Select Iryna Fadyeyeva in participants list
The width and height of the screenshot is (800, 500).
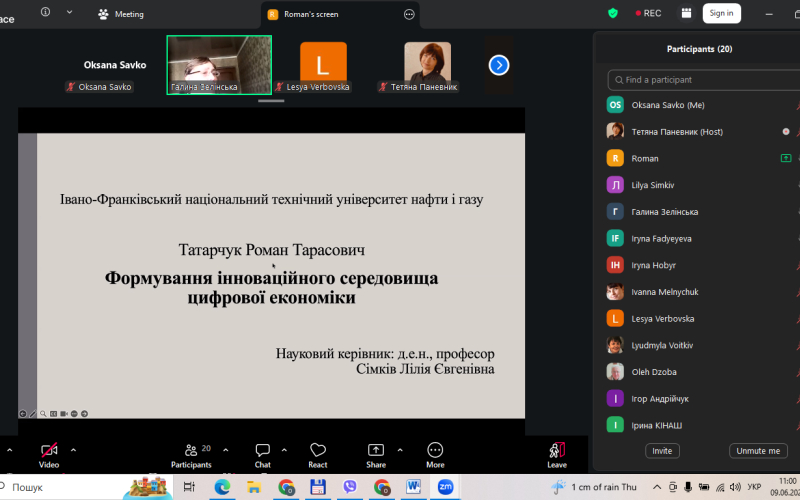coord(702,238)
